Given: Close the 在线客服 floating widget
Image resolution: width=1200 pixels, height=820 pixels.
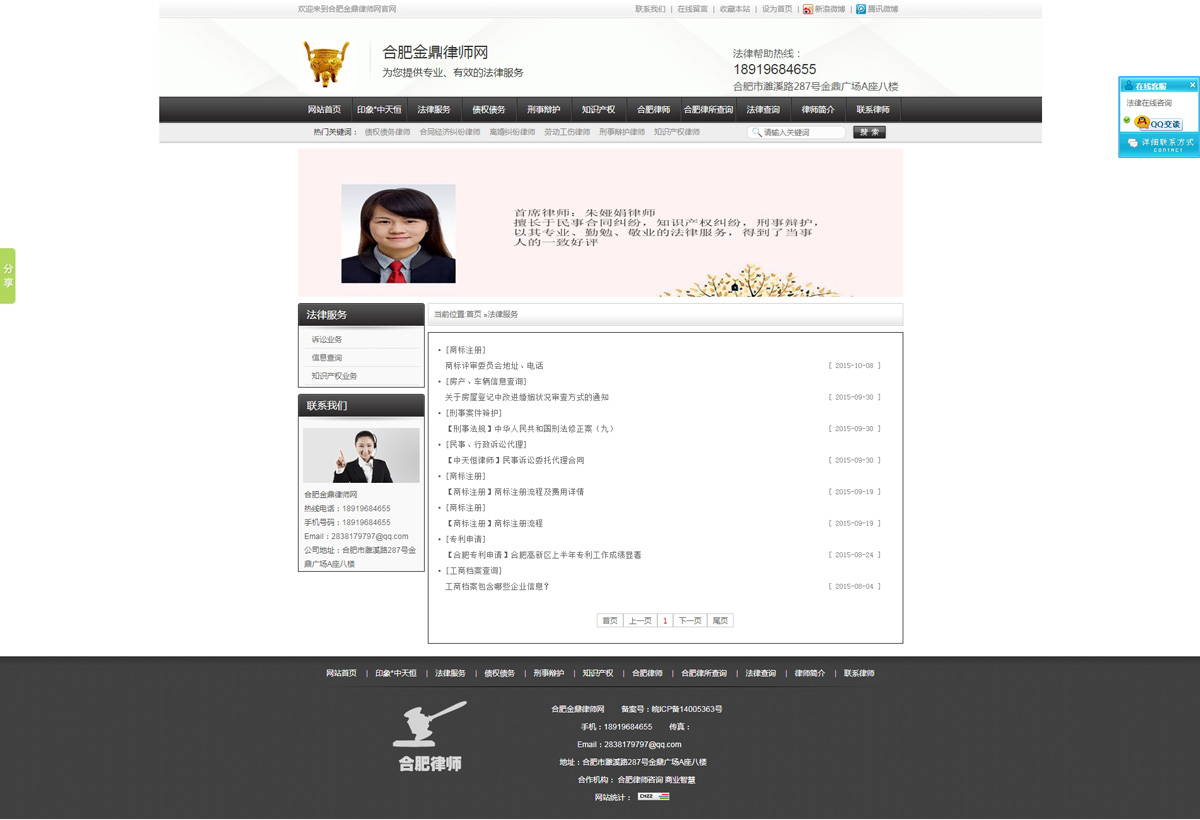Looking at the screenshot, I should pyautogui.click(x=1192, y=86).
